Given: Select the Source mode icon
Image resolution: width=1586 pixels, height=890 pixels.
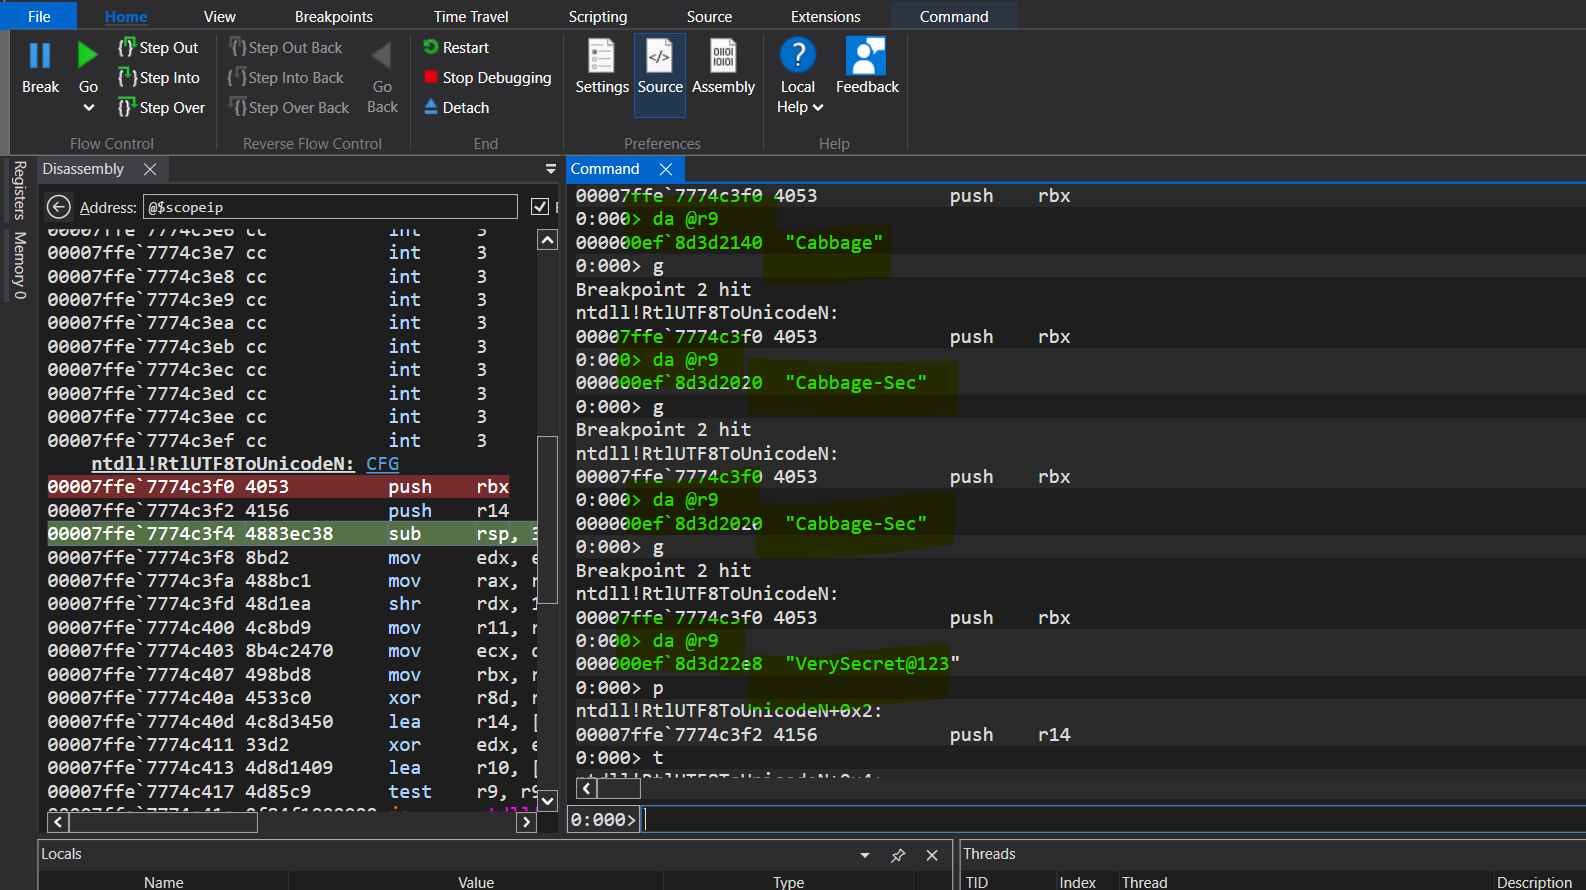Looking at the screenshot, I should [659, 56].
